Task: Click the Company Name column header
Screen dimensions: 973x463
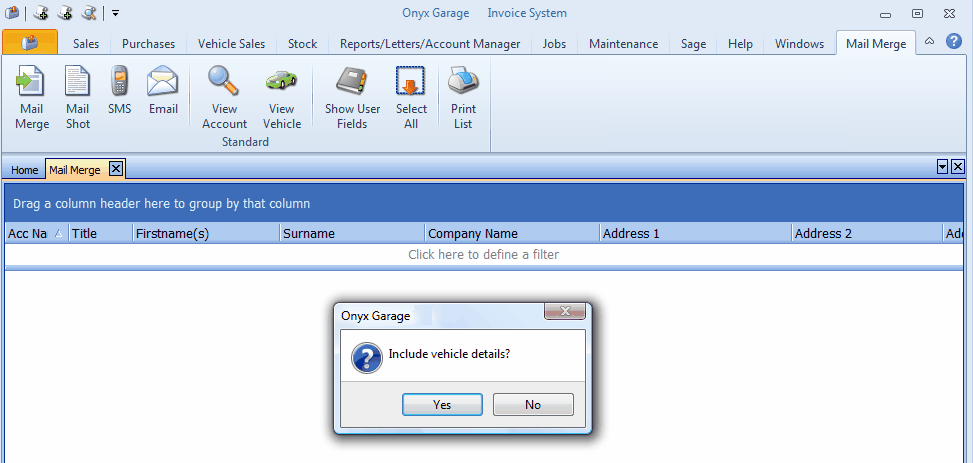Action: point(512,233)
